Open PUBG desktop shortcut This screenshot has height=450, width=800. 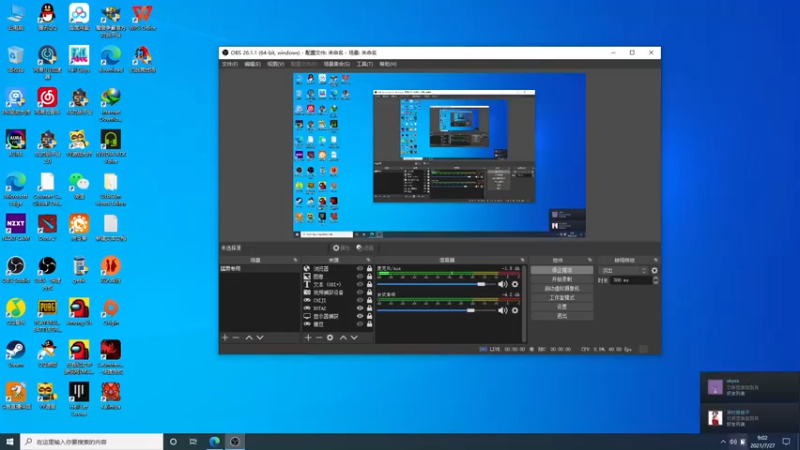47,315
